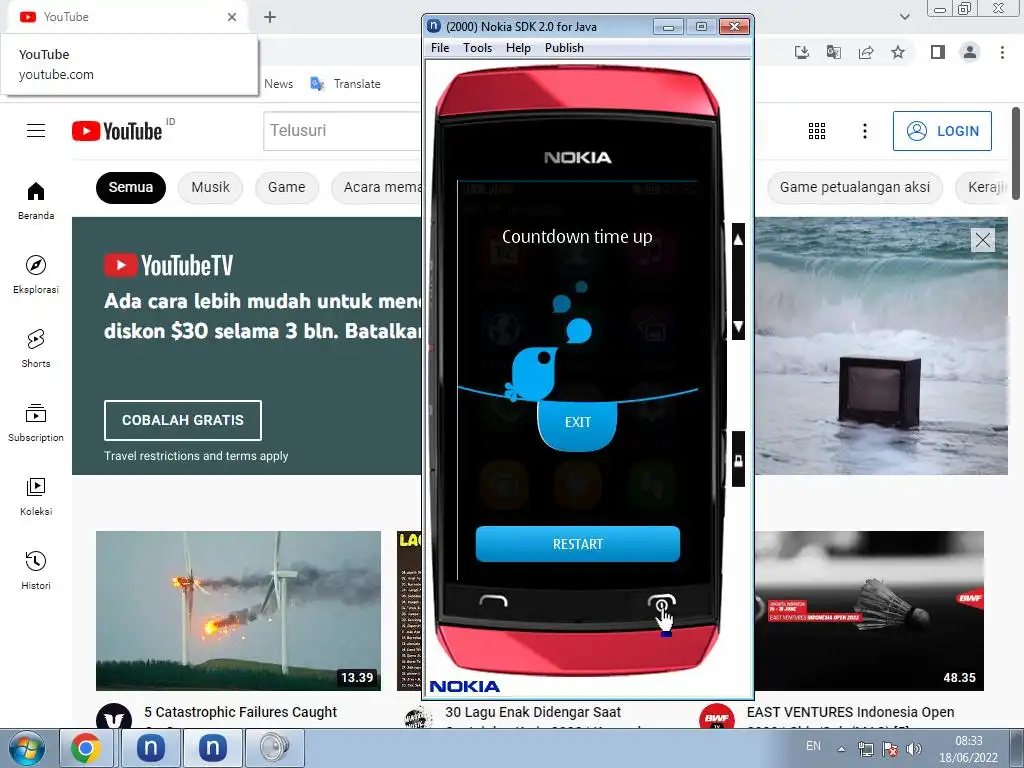Image resolution: width=1024 pixels, height=768 pixels.
Task: Open the Tools menu in Nokia SDK
Action: pos(477,48)
